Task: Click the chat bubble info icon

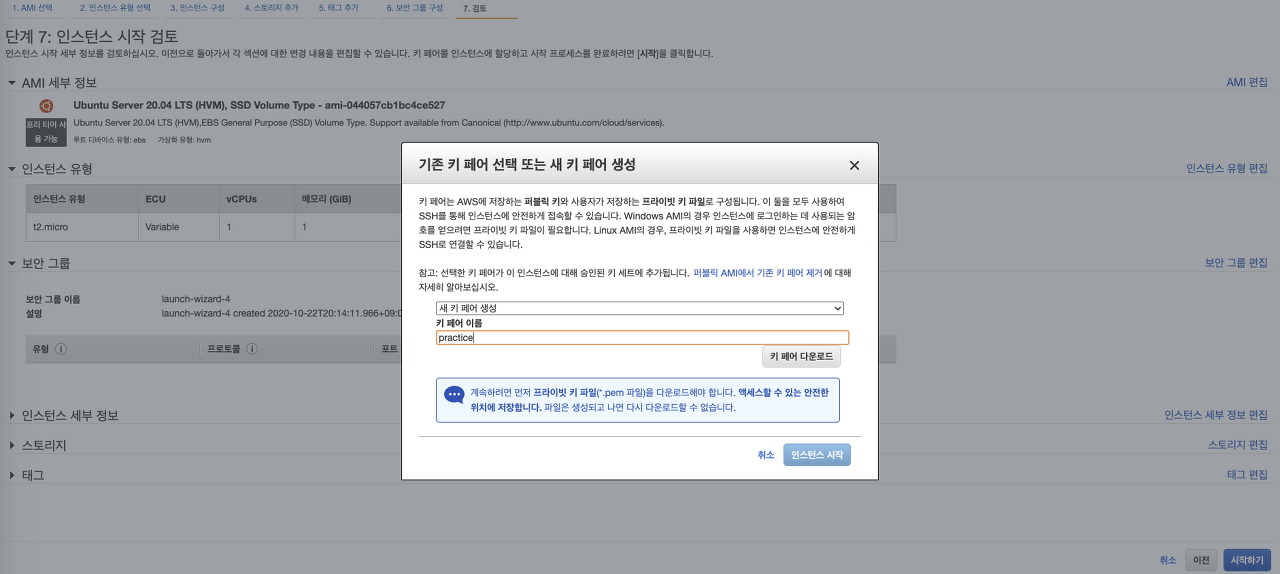Action: [454, 395]
